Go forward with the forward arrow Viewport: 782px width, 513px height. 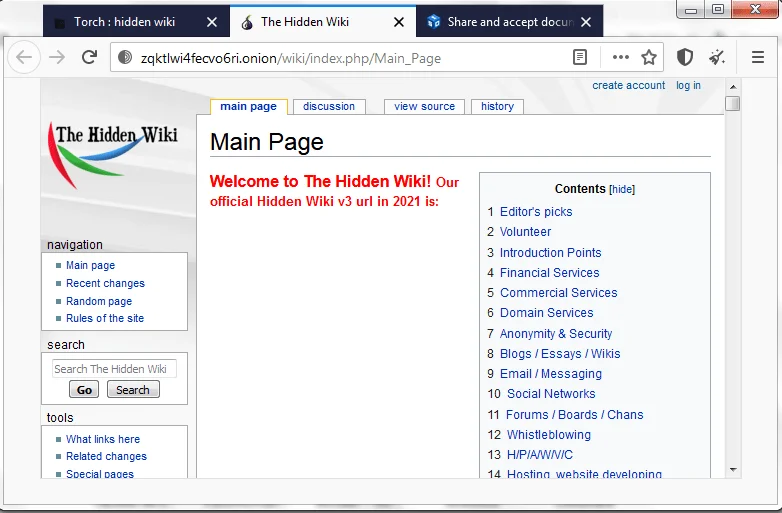coord(57,58)
